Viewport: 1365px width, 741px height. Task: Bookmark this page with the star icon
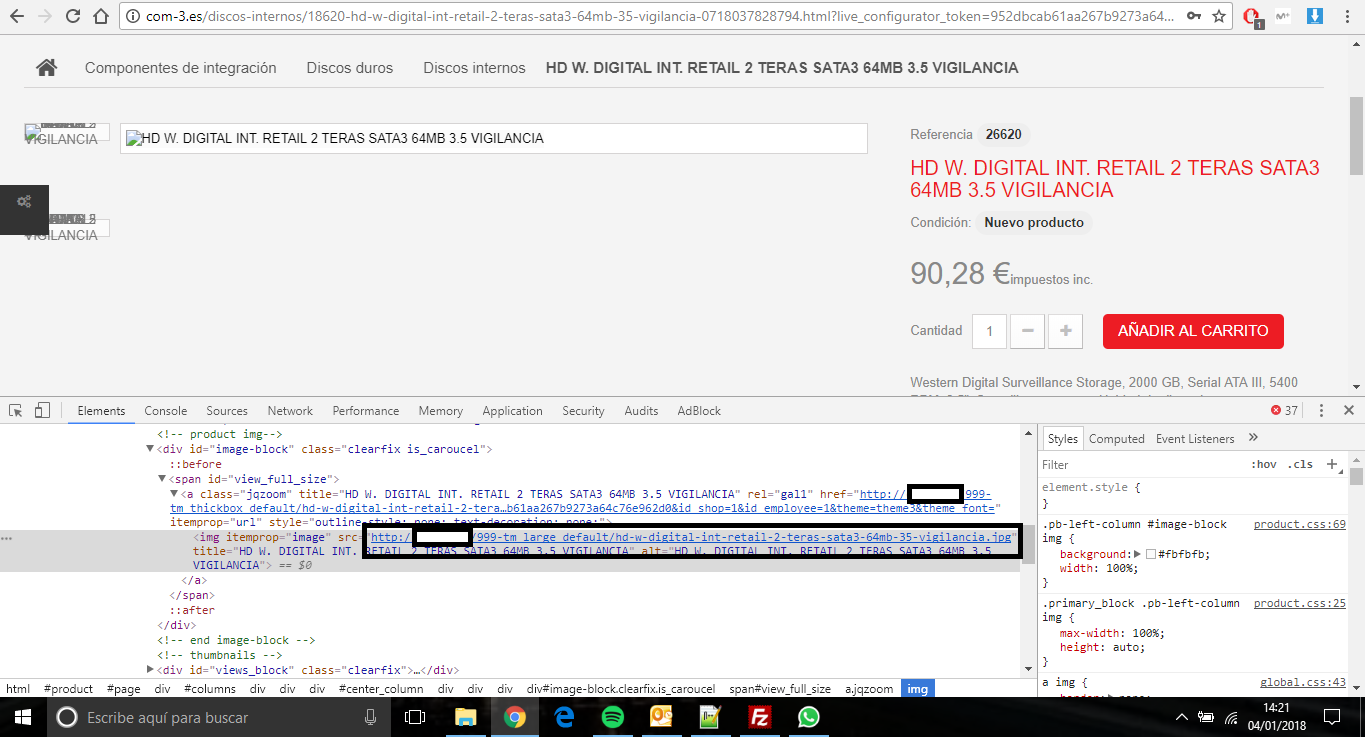[x=1219, y=16]
